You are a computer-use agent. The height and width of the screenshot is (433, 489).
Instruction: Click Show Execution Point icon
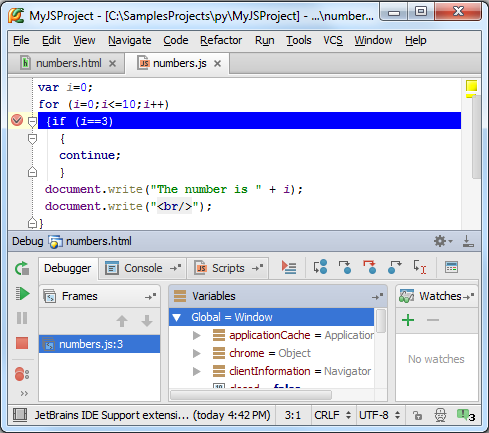click(289, 267)
